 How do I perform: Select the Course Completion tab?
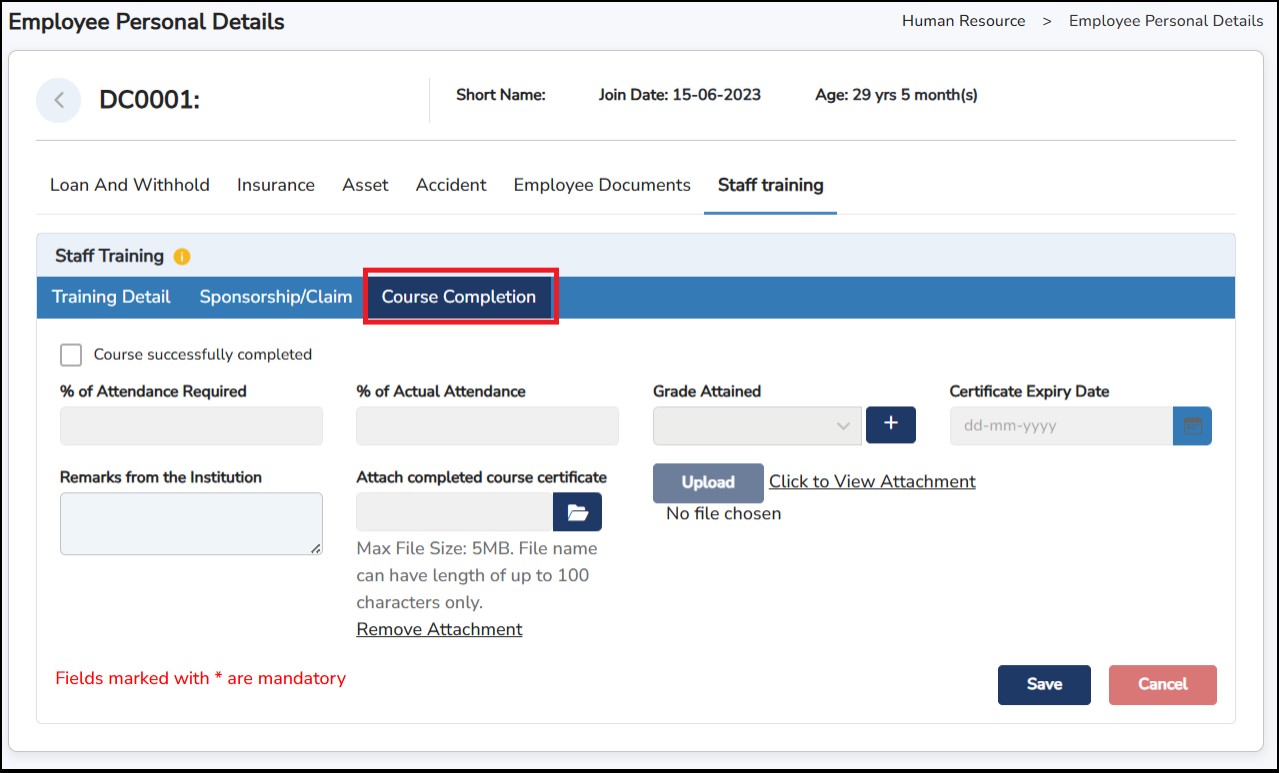click(459, 297)
